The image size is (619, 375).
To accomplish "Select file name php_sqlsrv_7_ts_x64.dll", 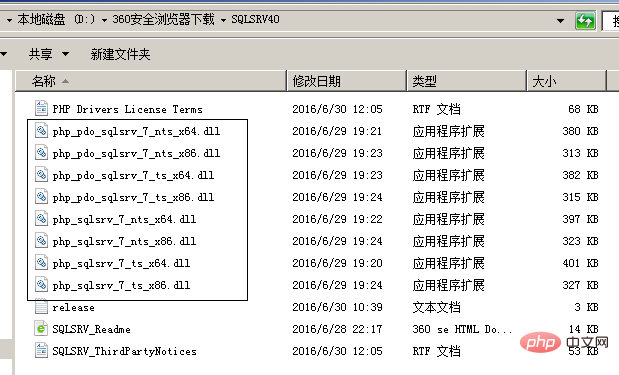I will [x=121, y=264].
